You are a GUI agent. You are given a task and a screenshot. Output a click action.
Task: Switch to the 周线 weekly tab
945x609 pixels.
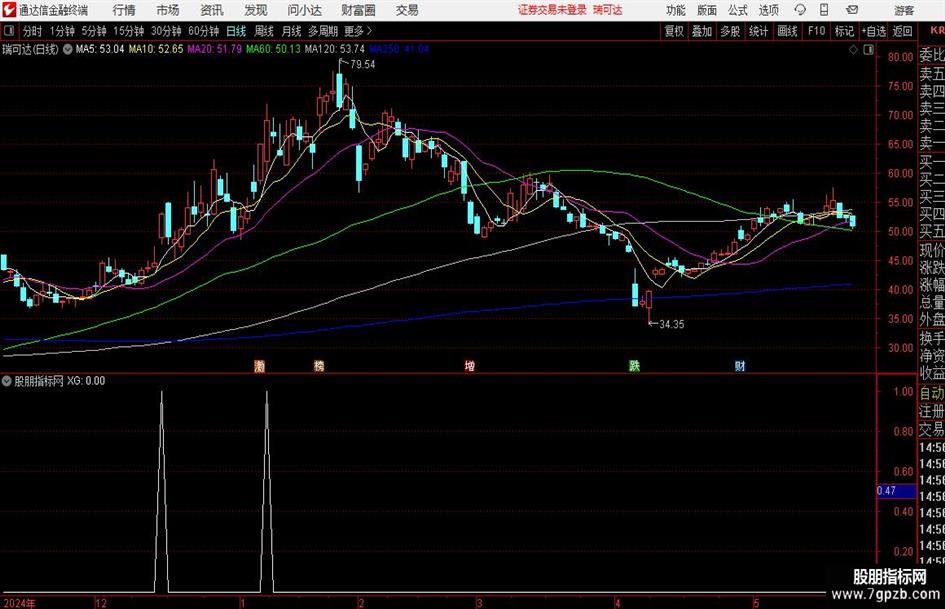tap(264, 31)
